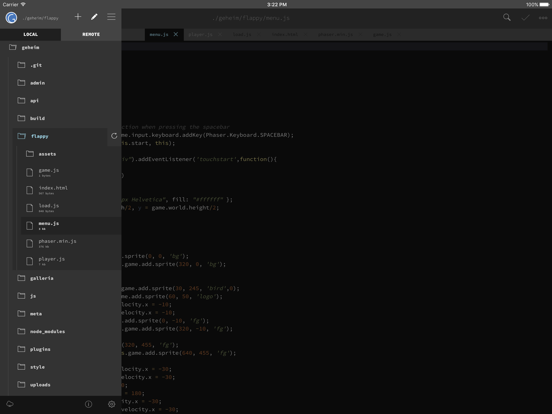Click the cloud icon at sidebar bottom
Screen dimensions: 552x414
point(10,404)
